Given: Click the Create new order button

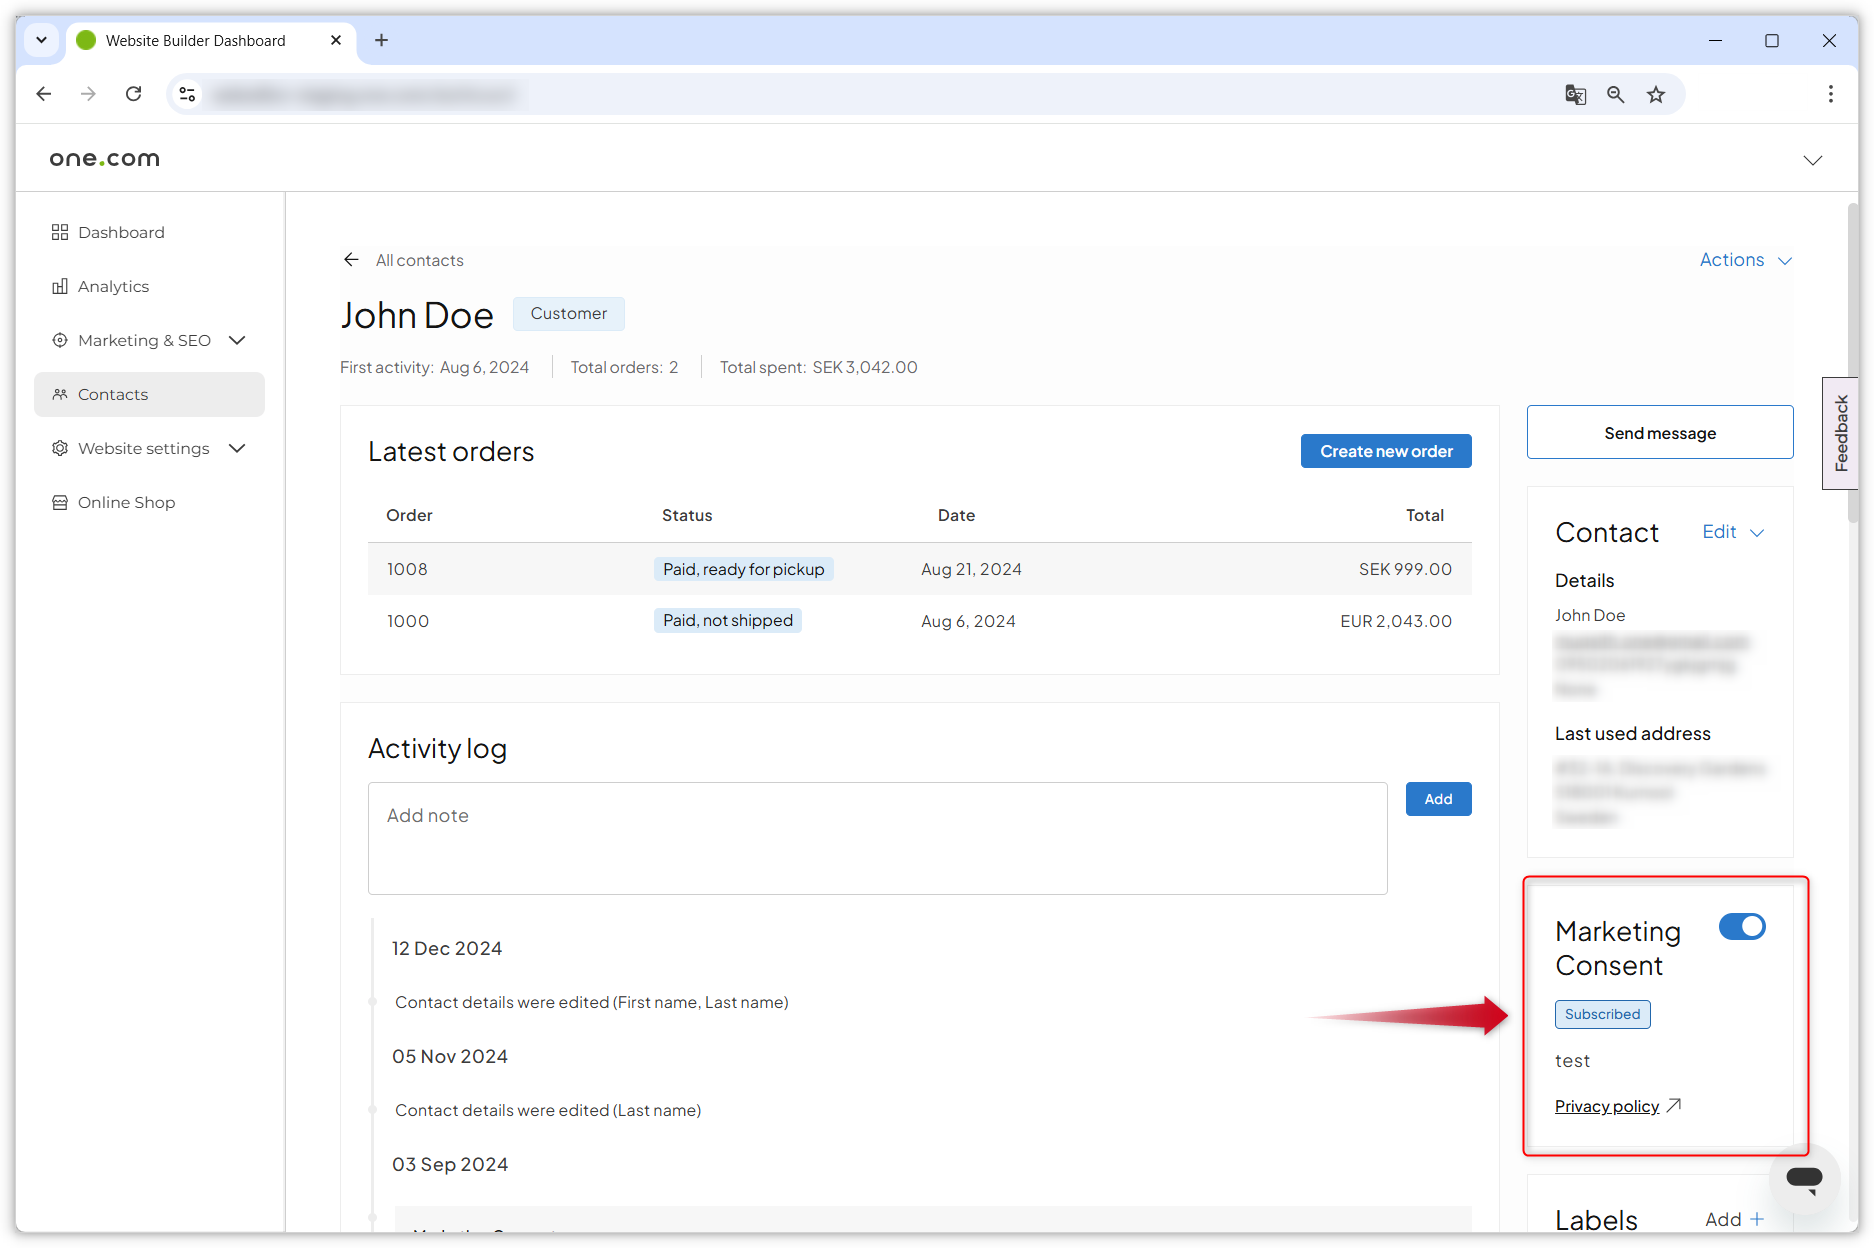Looking at the screenshot, I should (1385, 451).
